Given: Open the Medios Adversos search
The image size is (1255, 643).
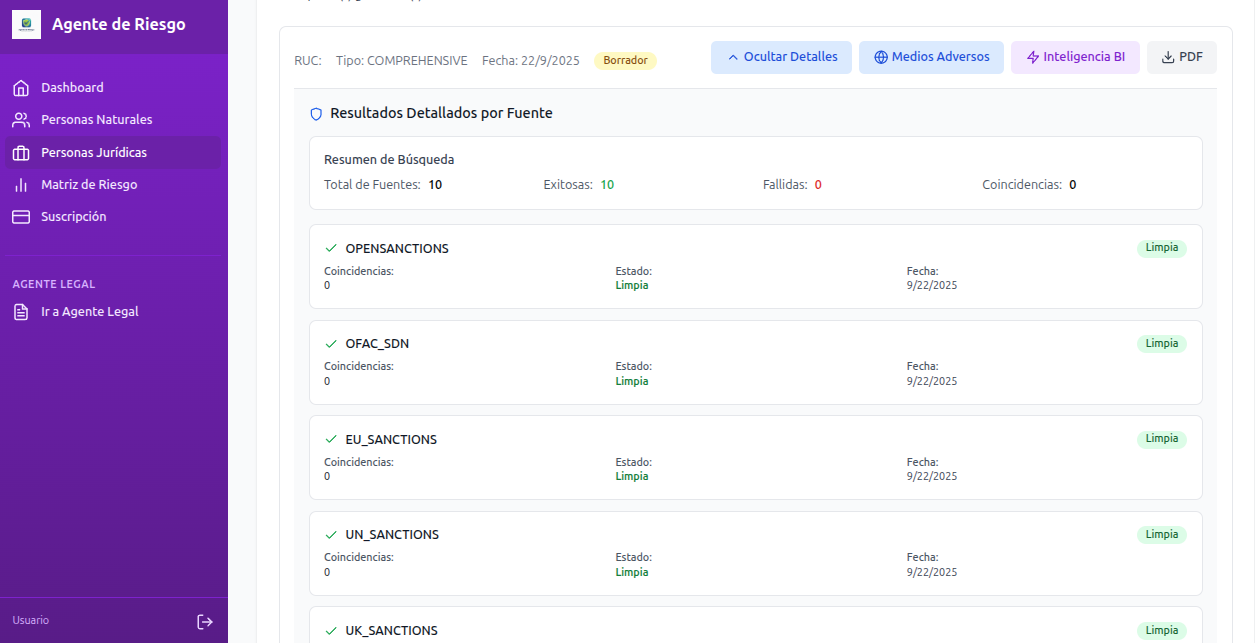Looking at the screenshot, I should point(931,57).
